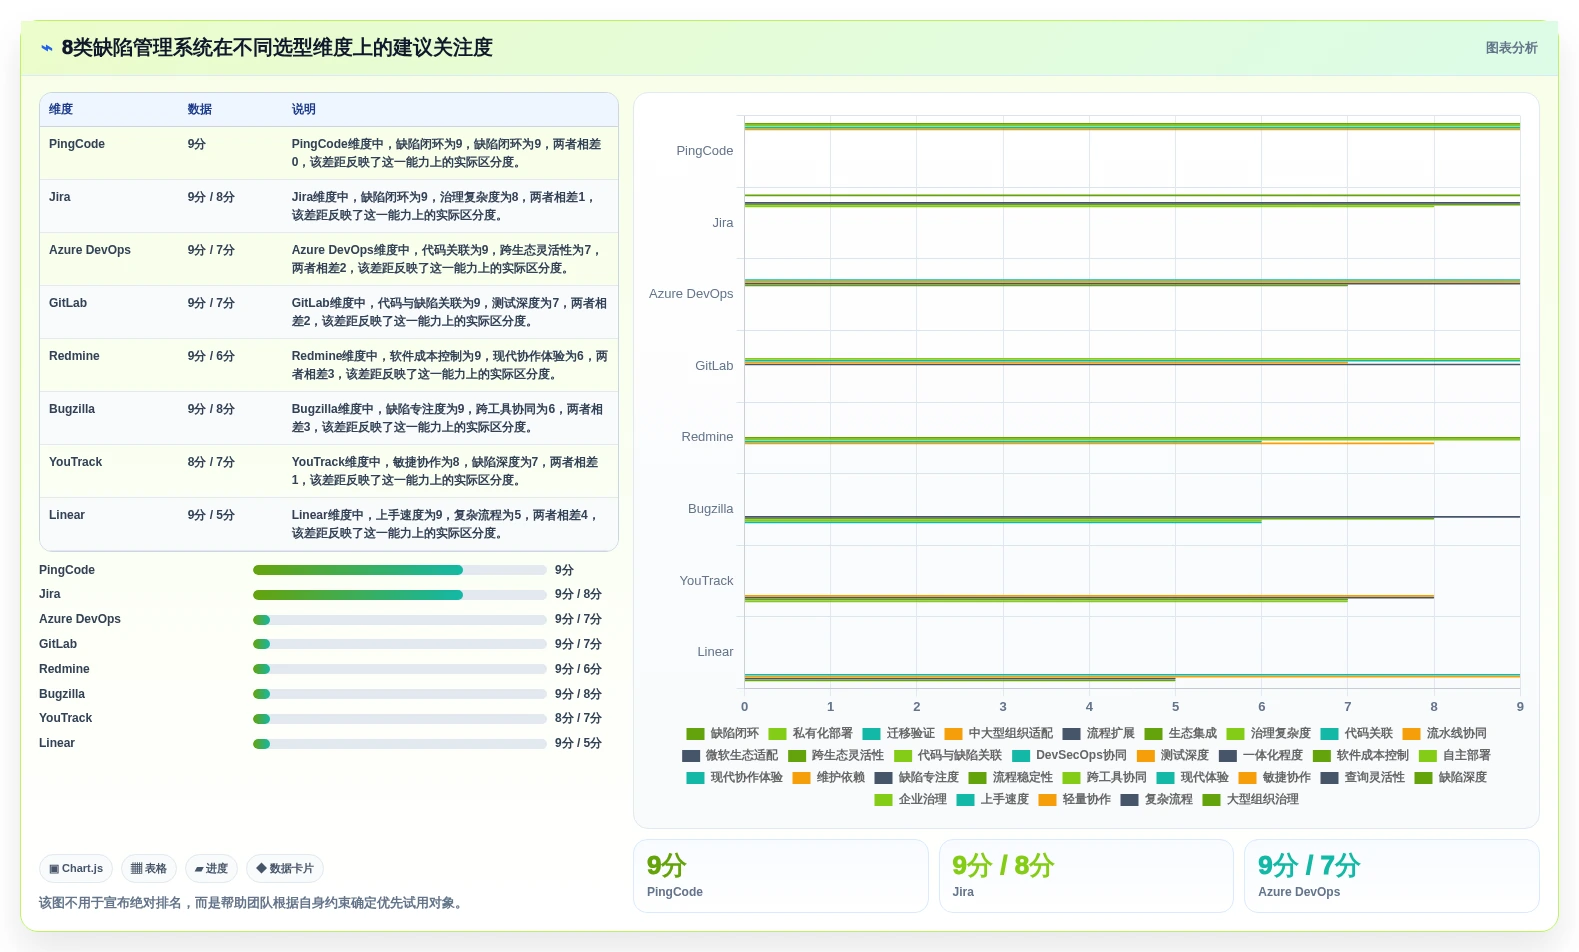1579x952 pixels.
Task: Click the 数据 column header
Action: click(200, 110)
